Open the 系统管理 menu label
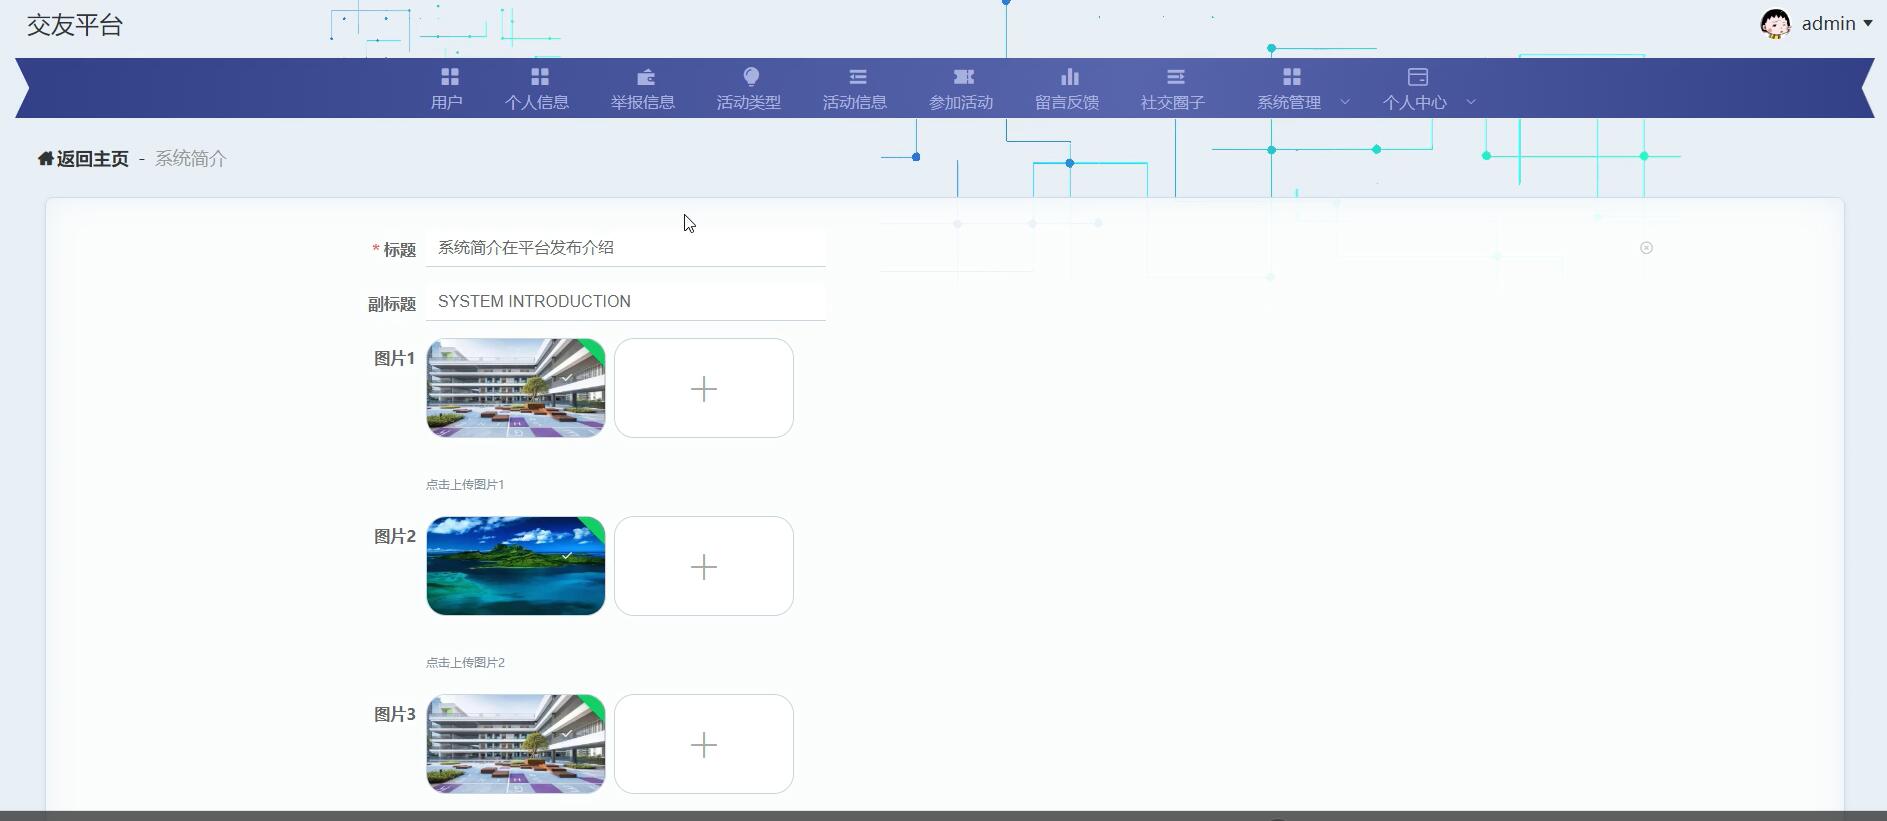This screenshot has height=821, width=1887. (x=1289, y=102)
